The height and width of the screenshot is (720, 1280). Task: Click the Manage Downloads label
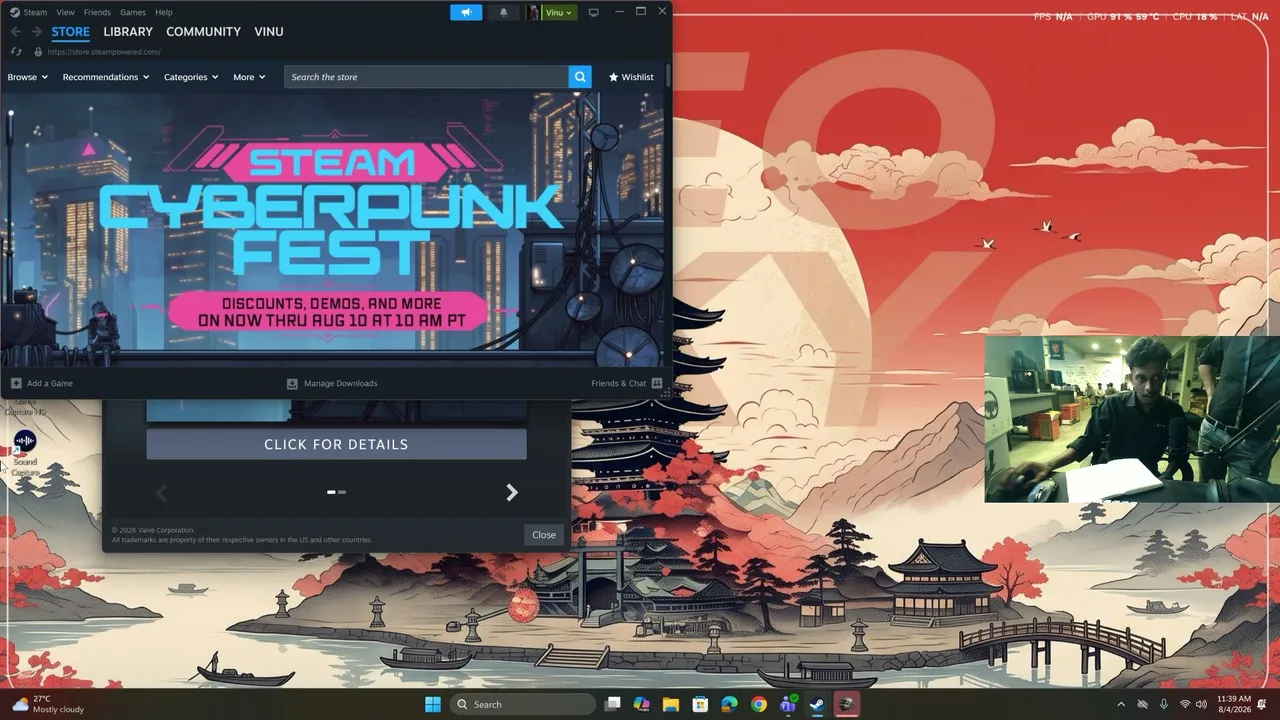point(341,383)
